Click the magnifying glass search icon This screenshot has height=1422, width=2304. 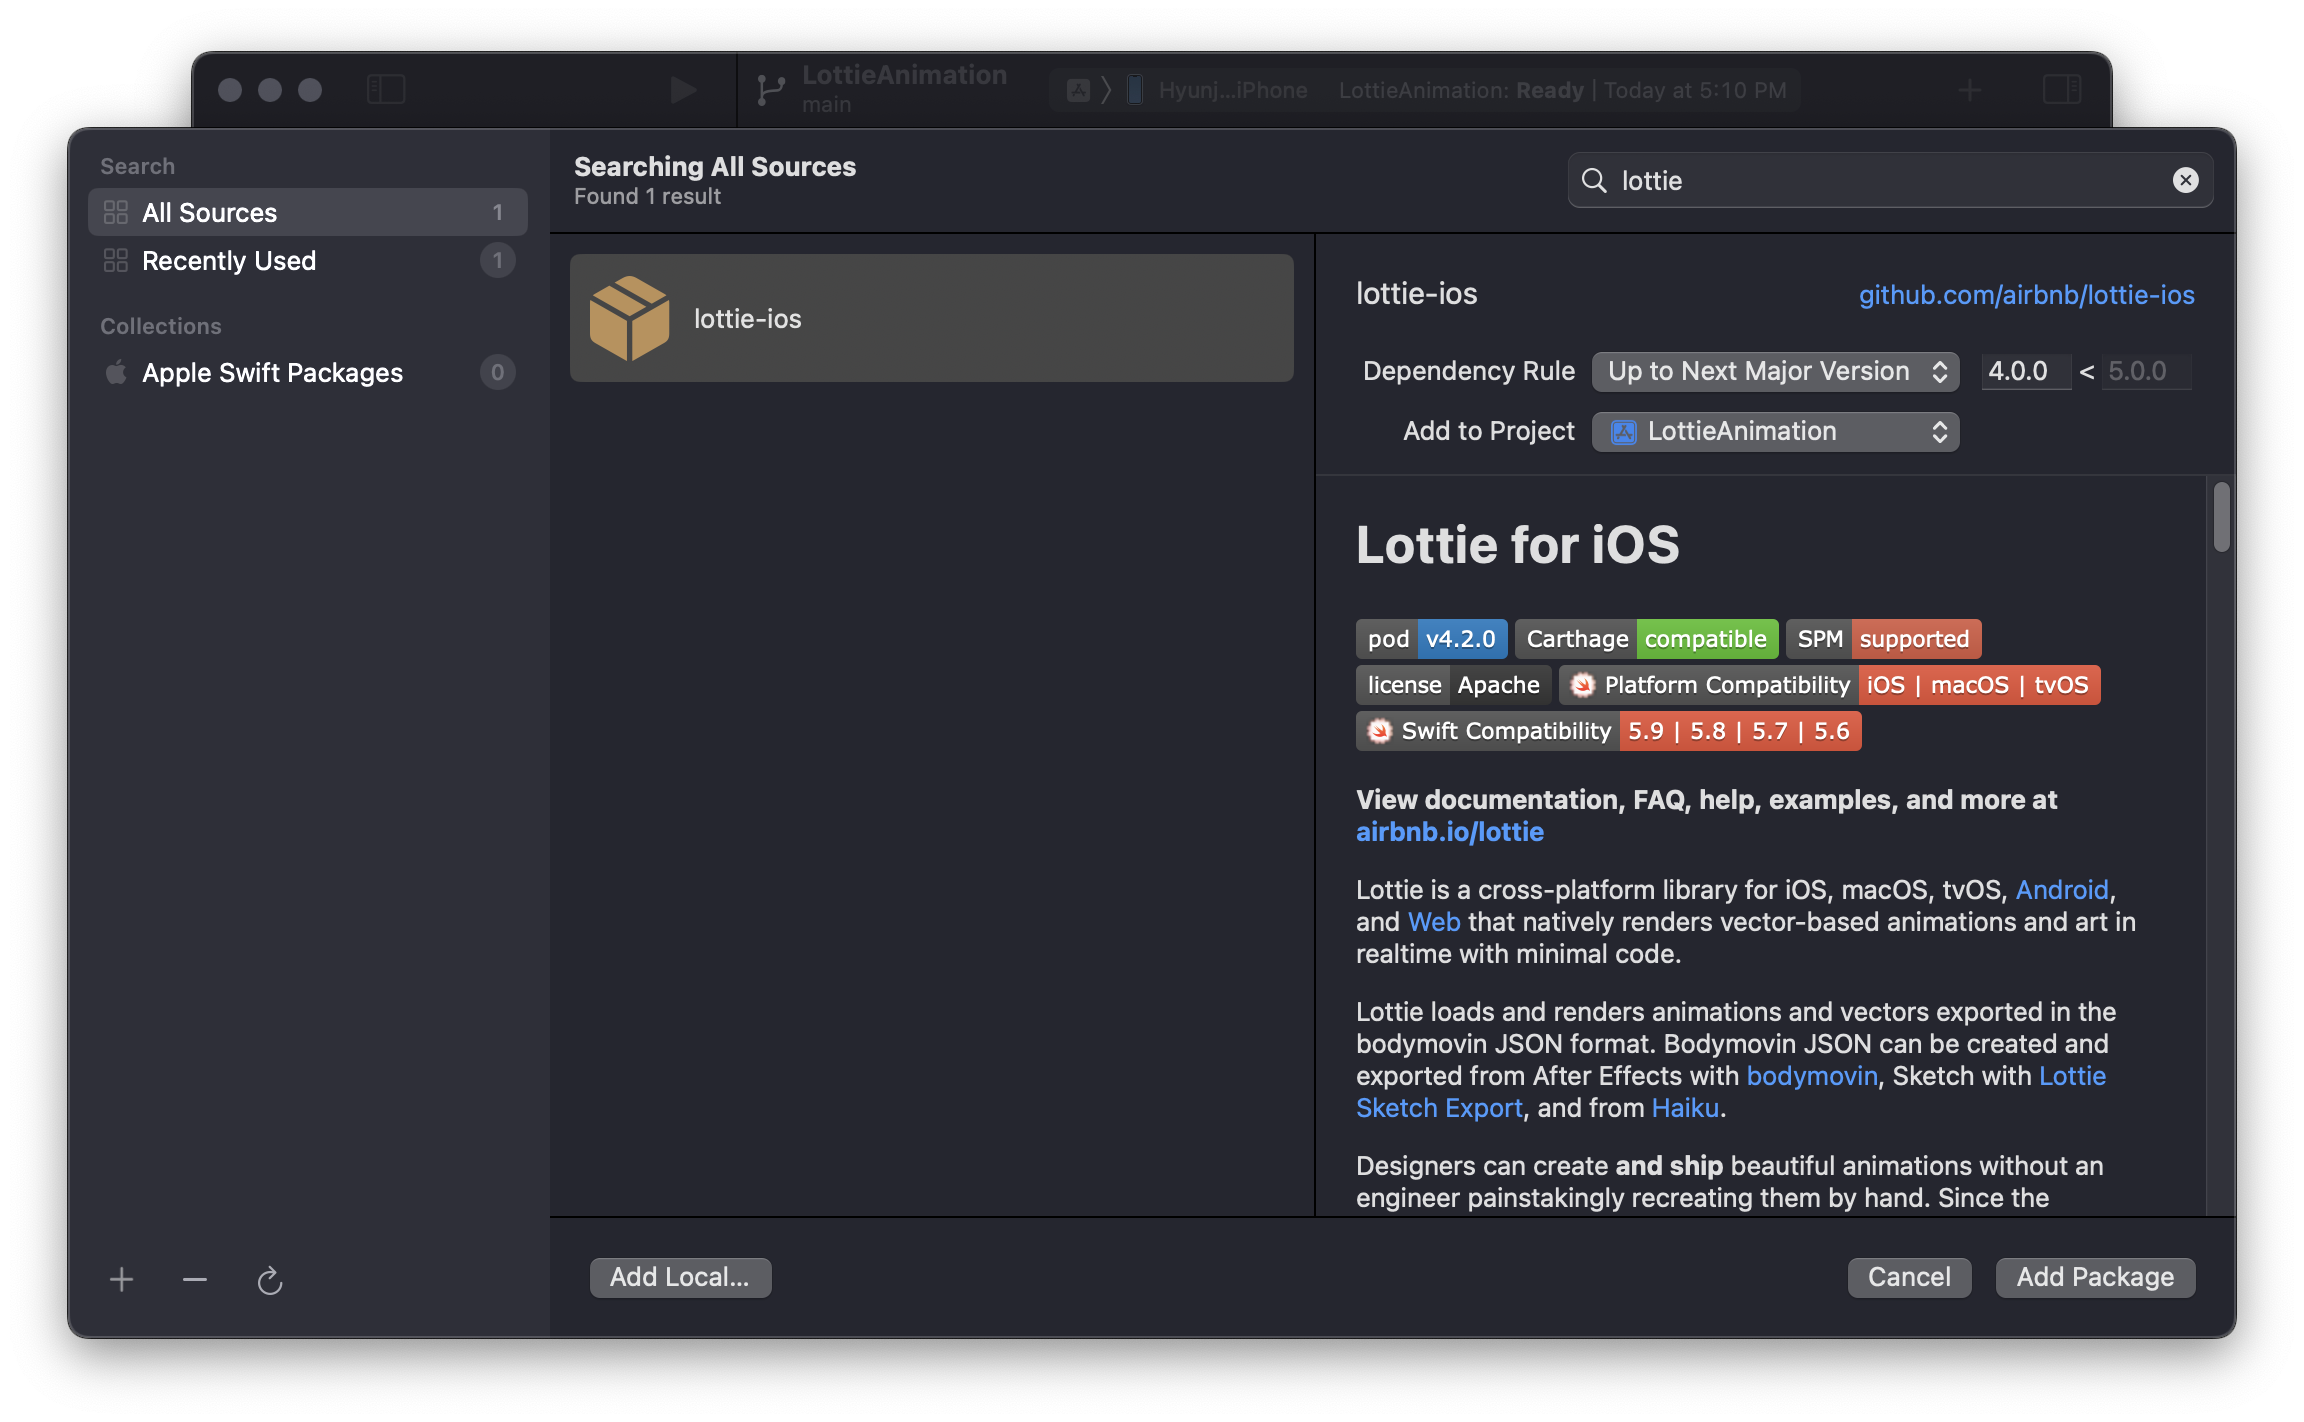click(x=1594, y=181)
